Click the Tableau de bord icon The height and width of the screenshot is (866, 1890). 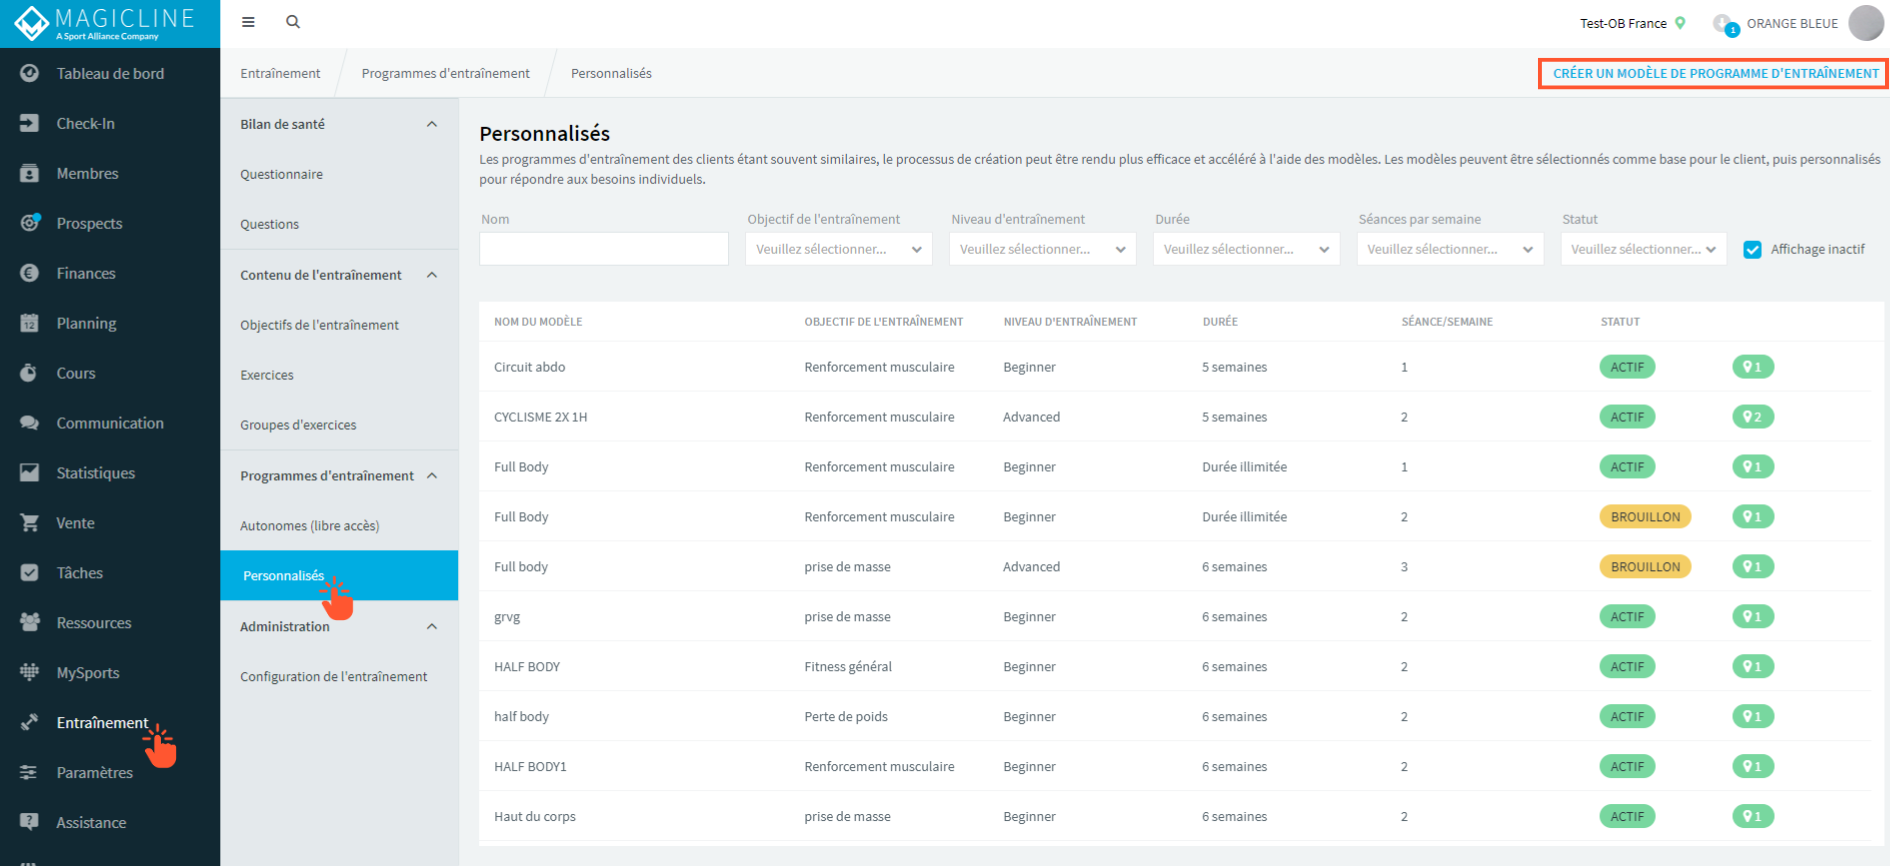(30, 73)
